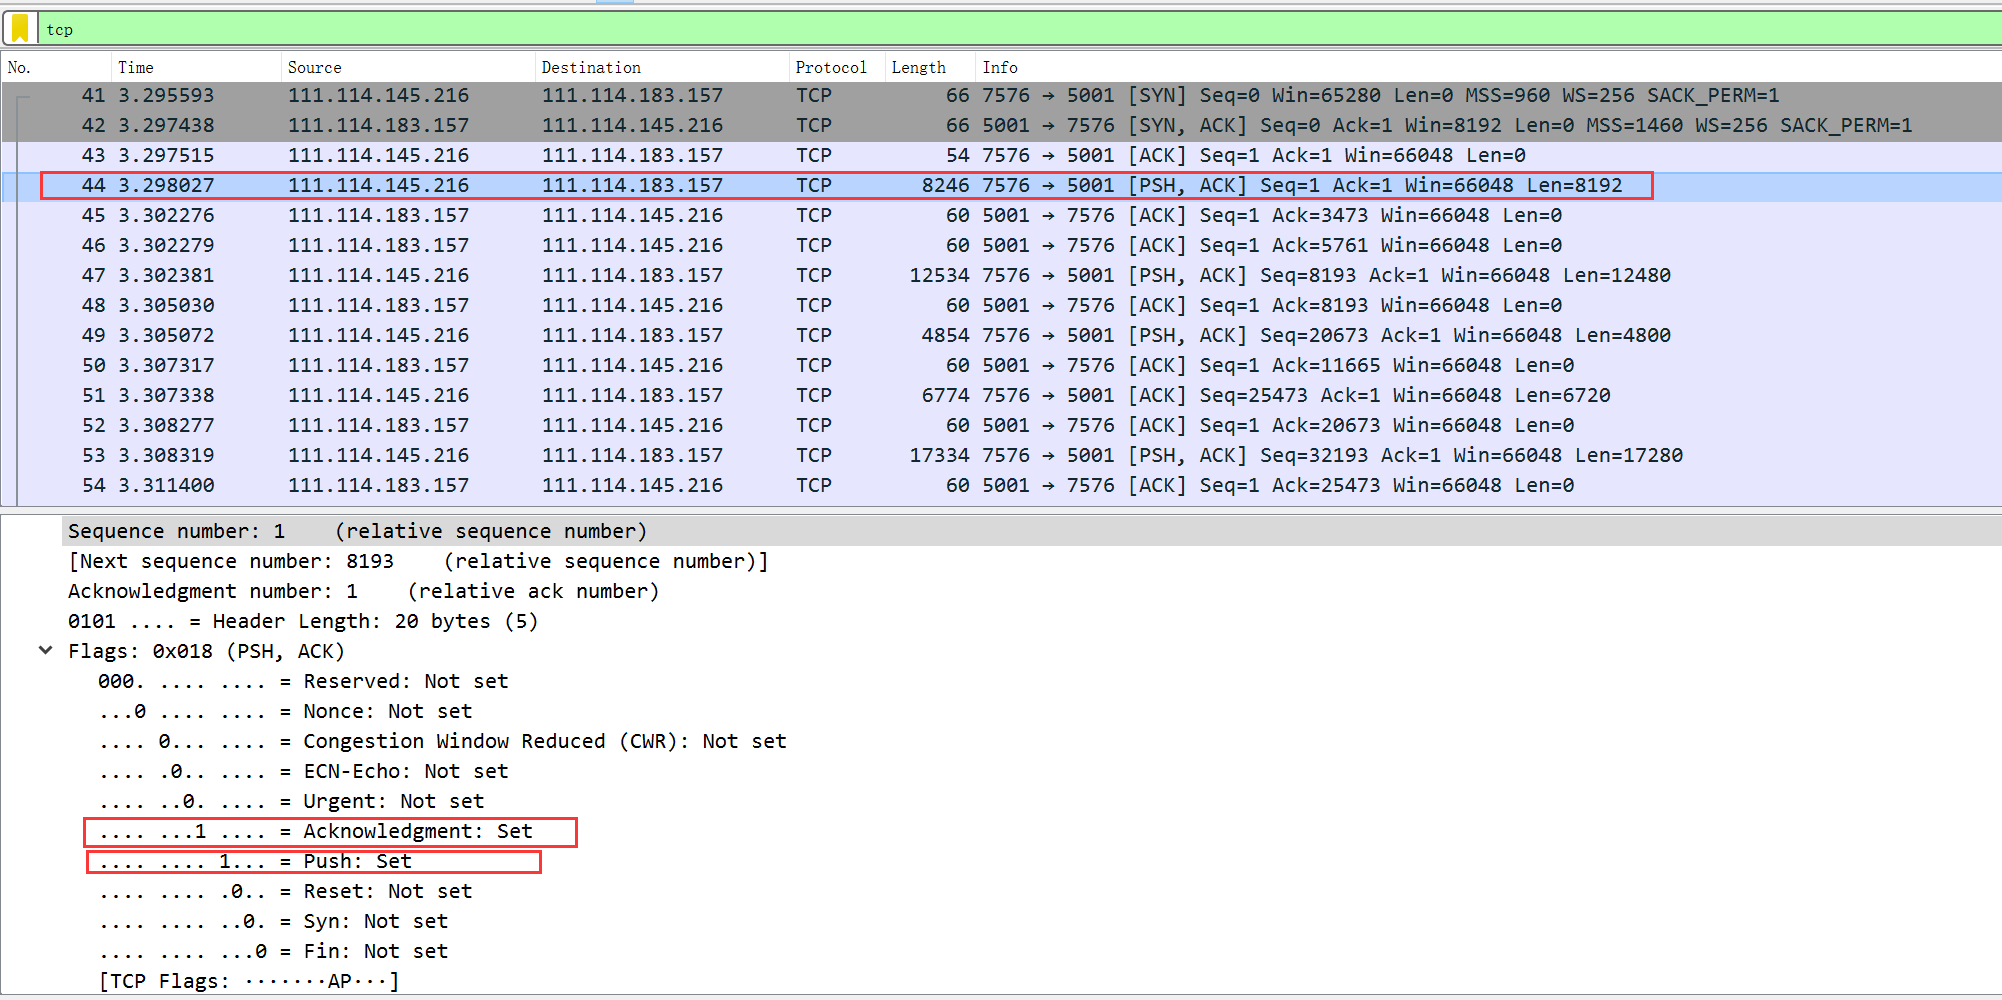This screenshot has height=1000, width=2002.
Task: Sort packets by the Time column header
Action: tap(136, 67)
